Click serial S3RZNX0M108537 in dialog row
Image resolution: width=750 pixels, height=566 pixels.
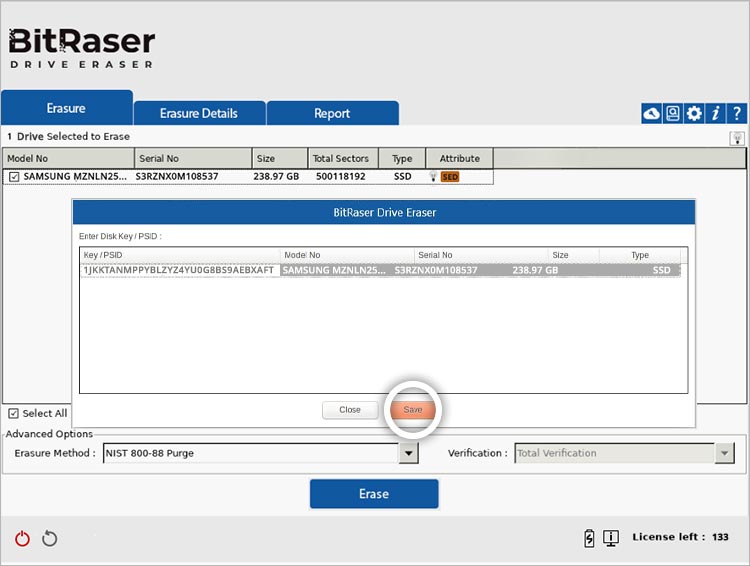point(436,270)
